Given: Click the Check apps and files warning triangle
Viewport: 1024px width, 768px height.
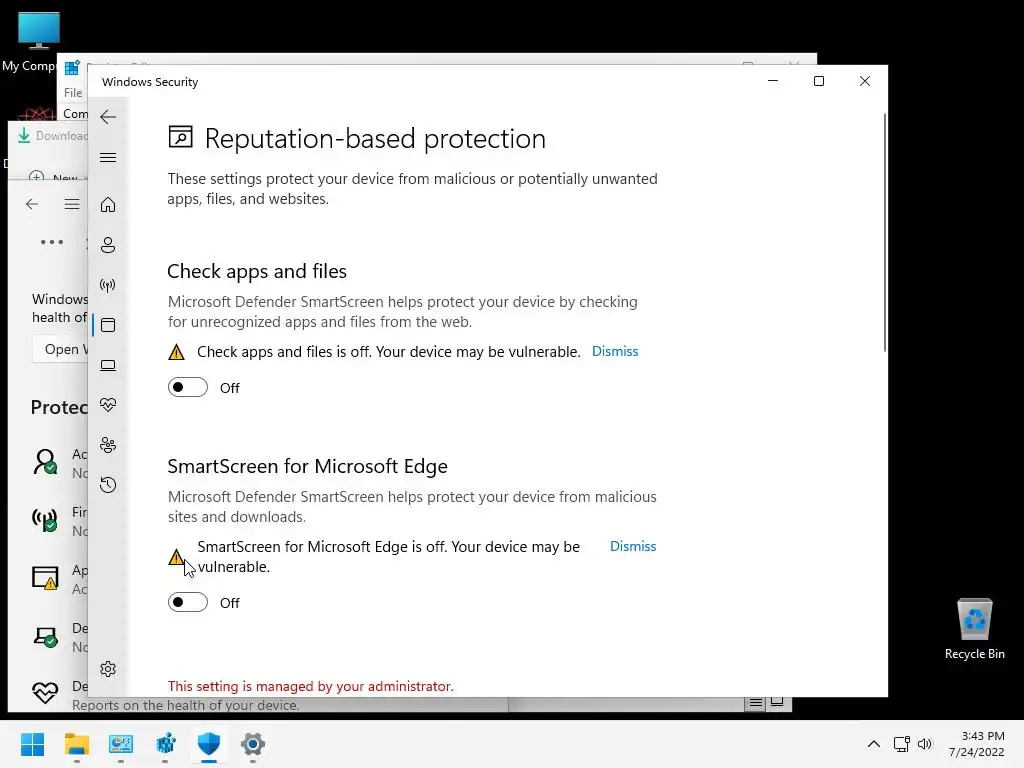Looking at the screenshot, I should pos(176,352).
